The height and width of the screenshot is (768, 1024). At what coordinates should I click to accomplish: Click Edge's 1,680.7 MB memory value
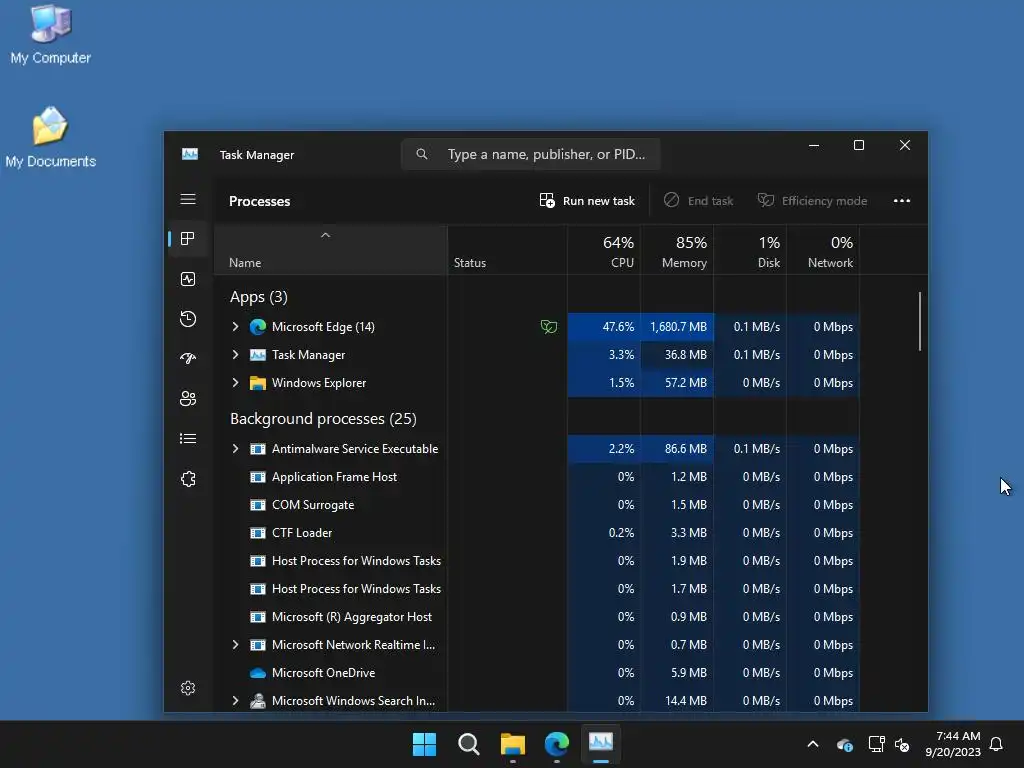pos(677,327)
